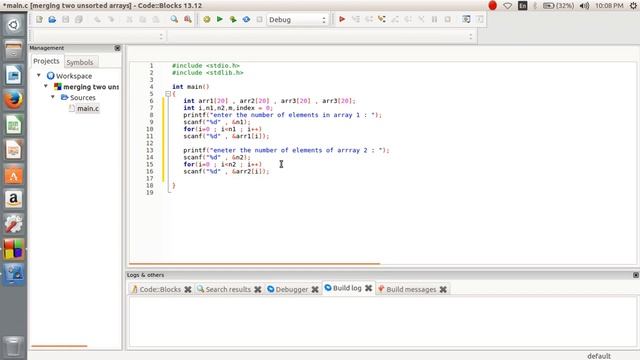Screen dimensions: 640x360
Task: Click the Management panel horizontal scrollbar
Action: (59, 346)
